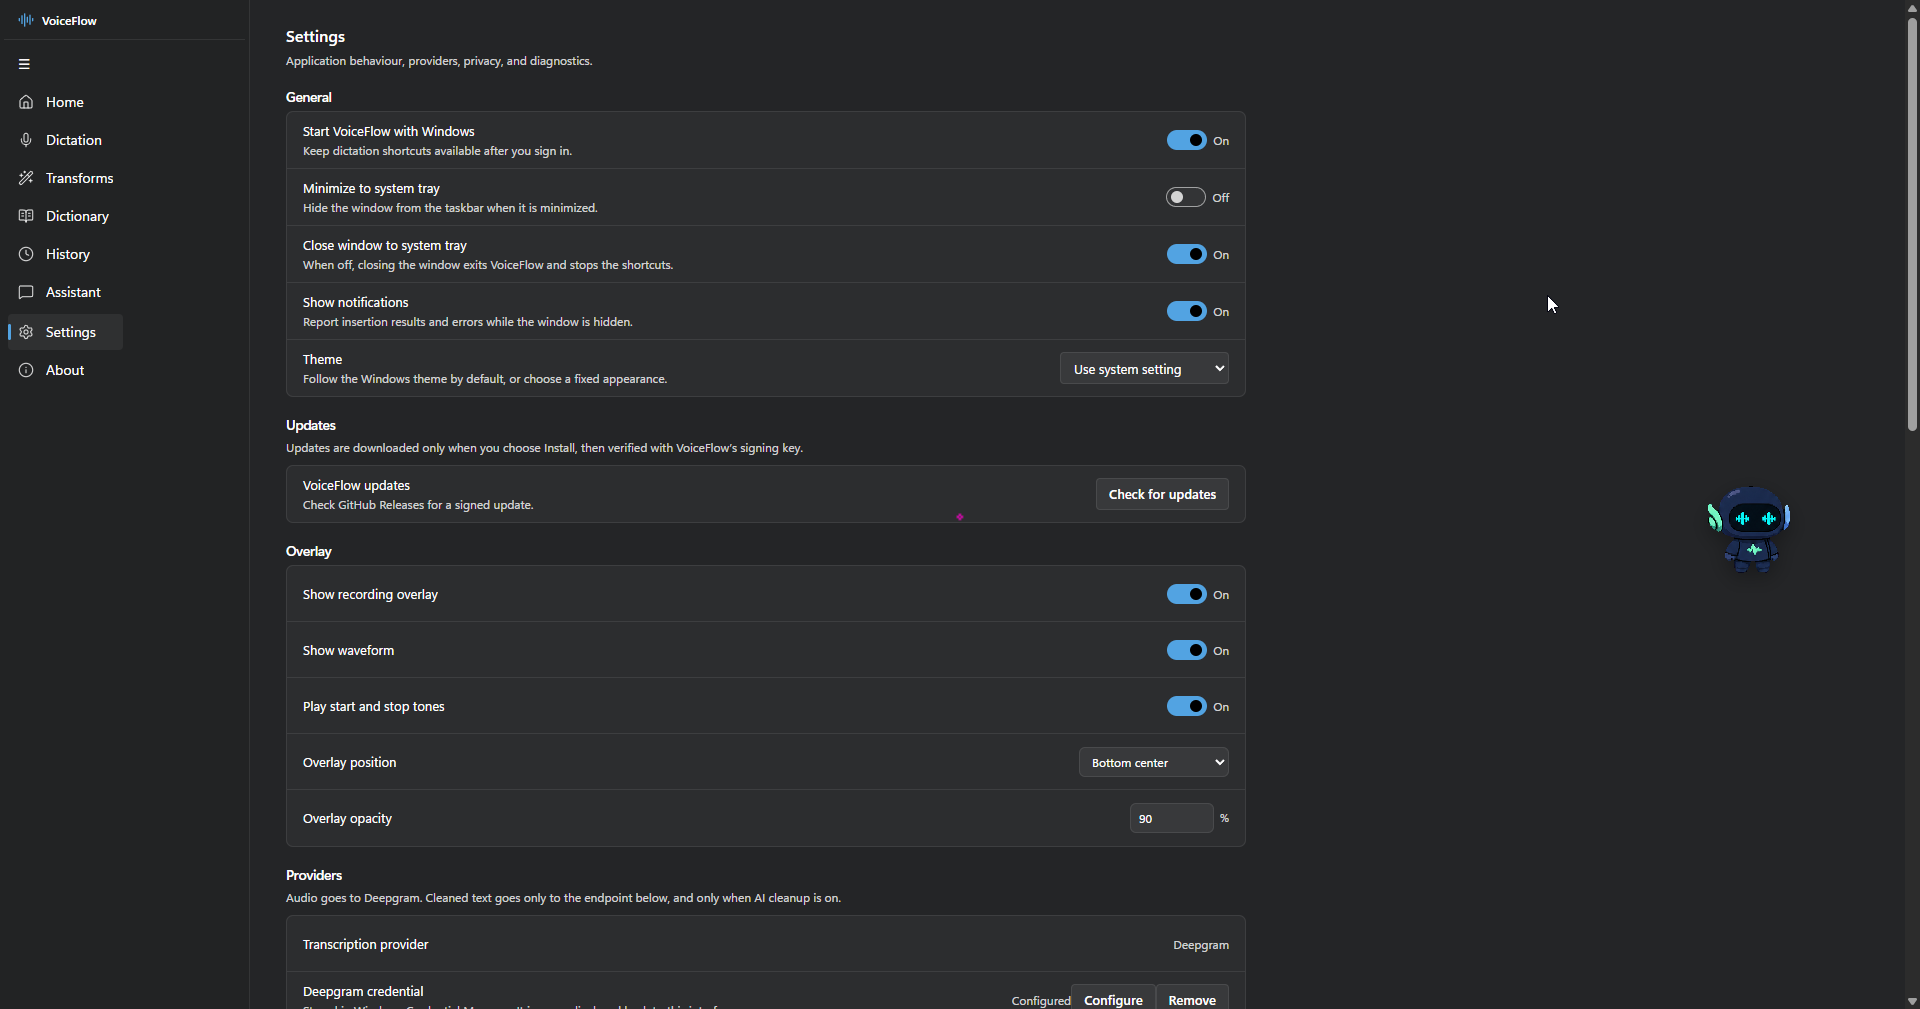Go to the Dictation section
Viewport: 1920px width, 1009px height.
click(x=65, y=140)
